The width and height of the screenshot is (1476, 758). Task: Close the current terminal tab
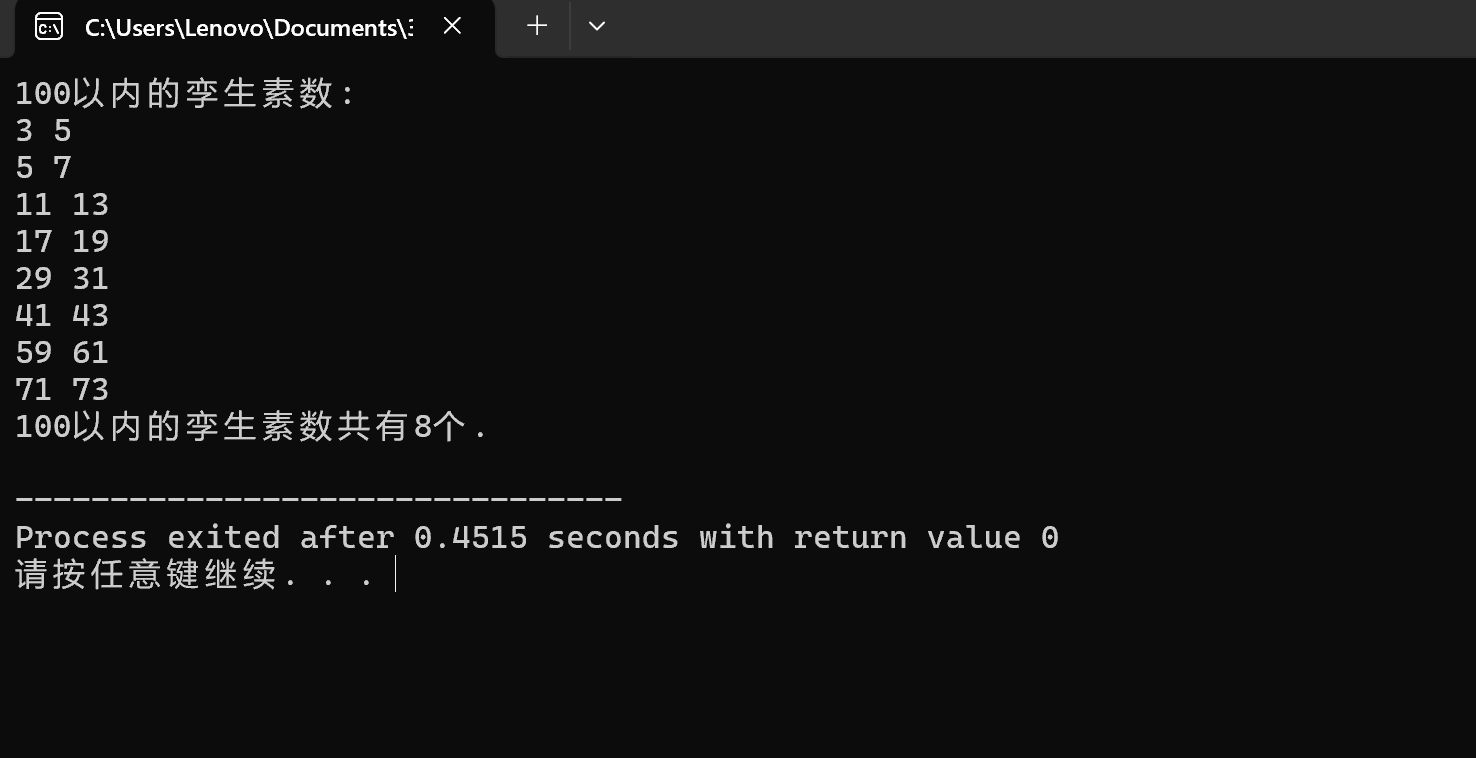(x=452, y=26)
